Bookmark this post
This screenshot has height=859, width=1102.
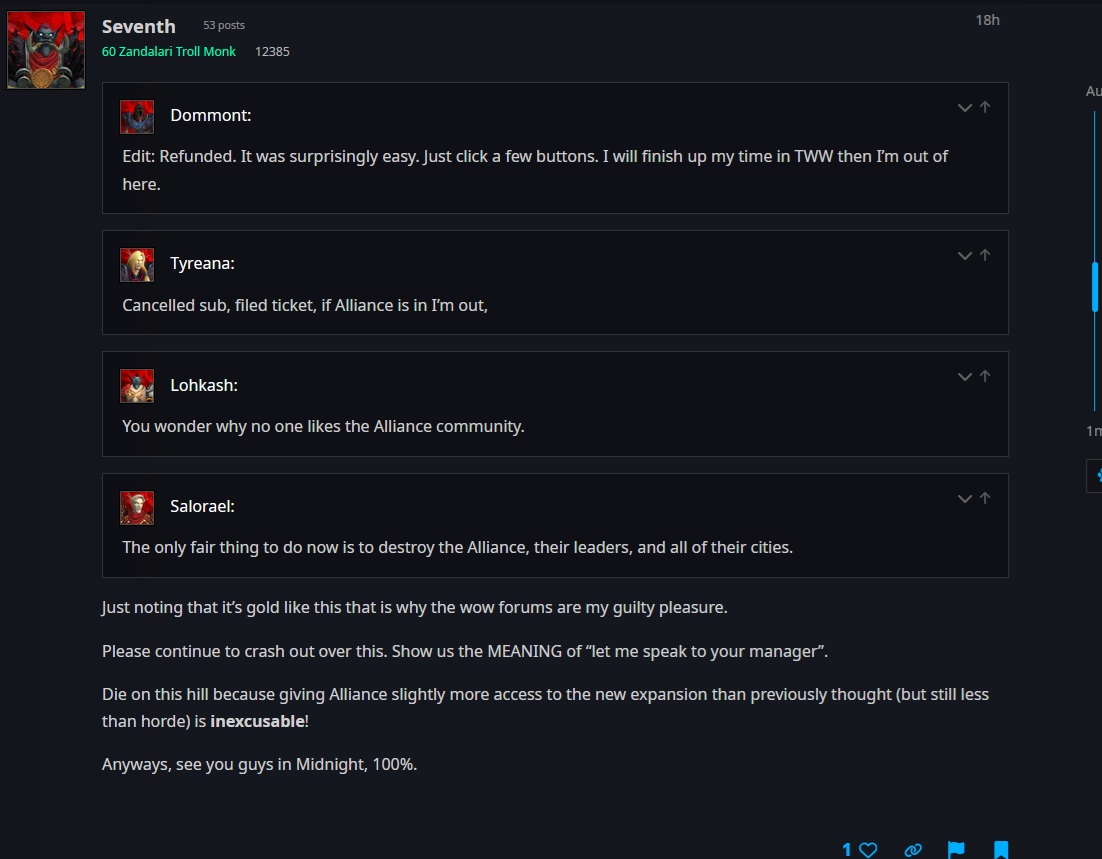tap(1000, 850)
